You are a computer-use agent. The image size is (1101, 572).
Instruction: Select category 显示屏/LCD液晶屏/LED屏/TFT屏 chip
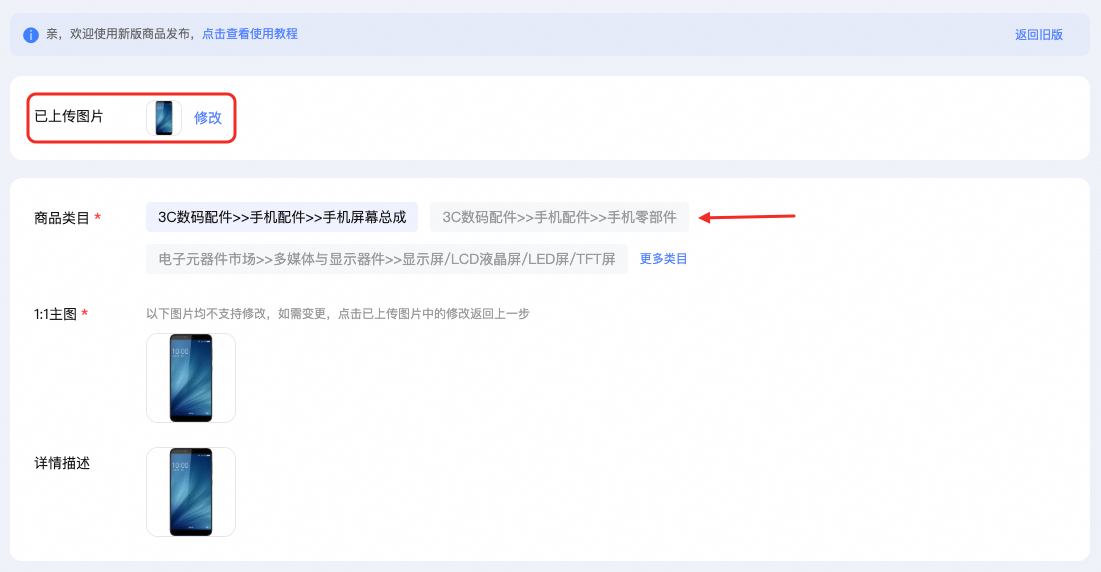[386, 259]
